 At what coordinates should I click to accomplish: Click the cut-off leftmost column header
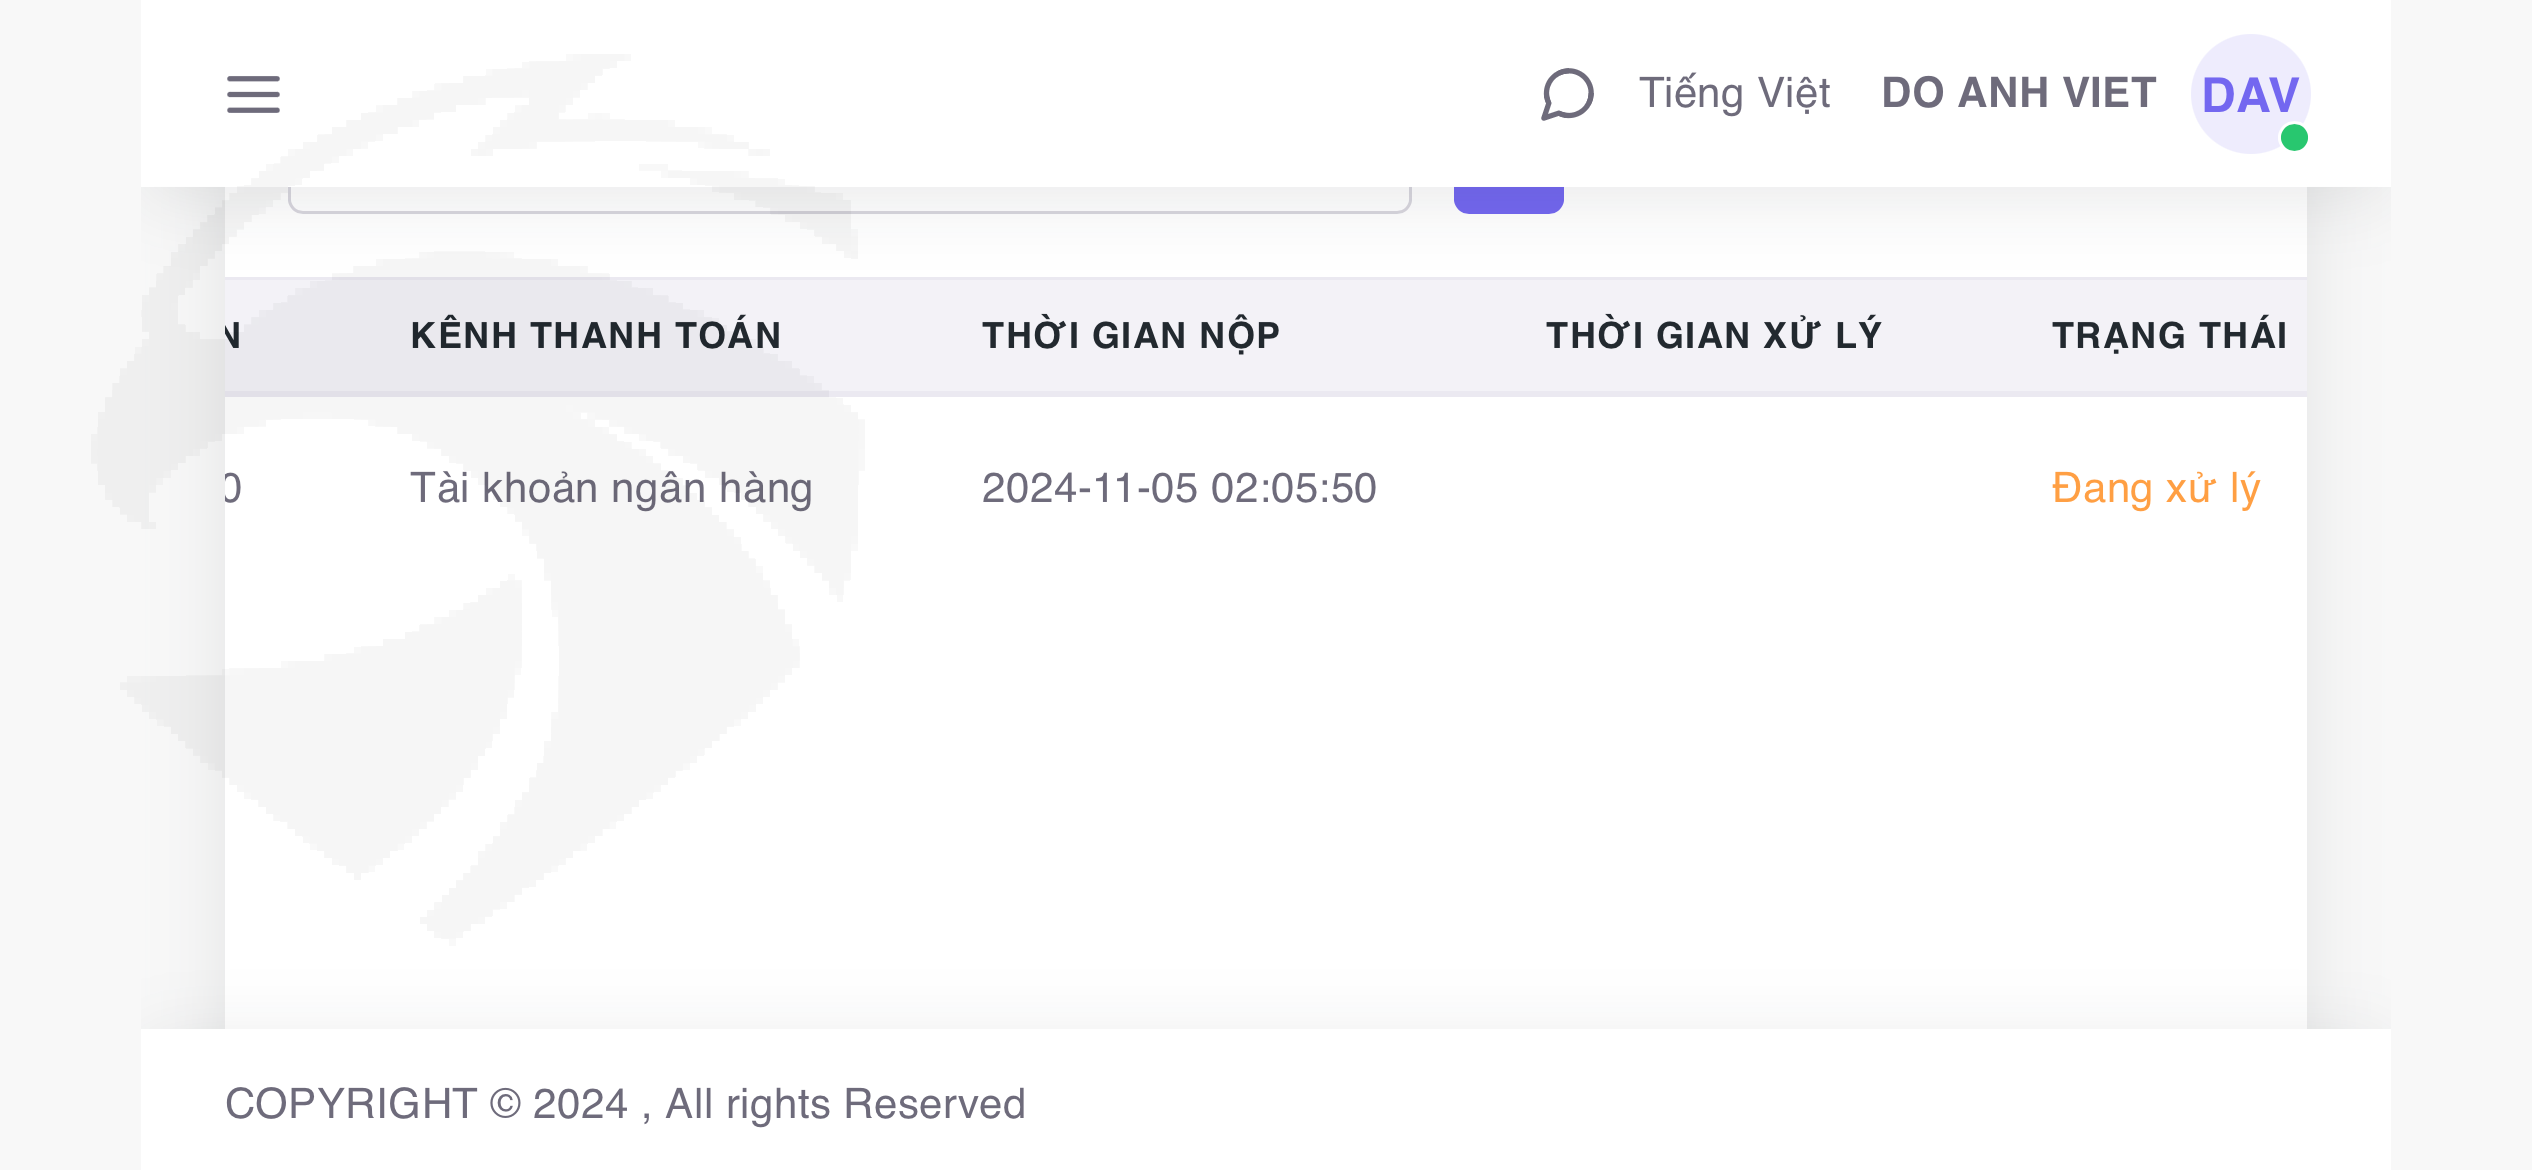(233, 336)
